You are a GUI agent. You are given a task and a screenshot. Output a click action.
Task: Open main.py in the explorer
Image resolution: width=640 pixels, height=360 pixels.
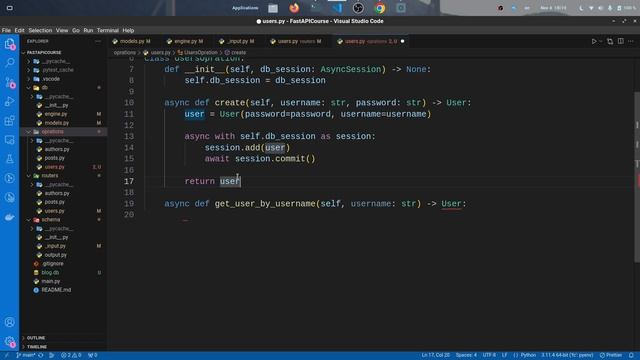(x=51, y=281)
